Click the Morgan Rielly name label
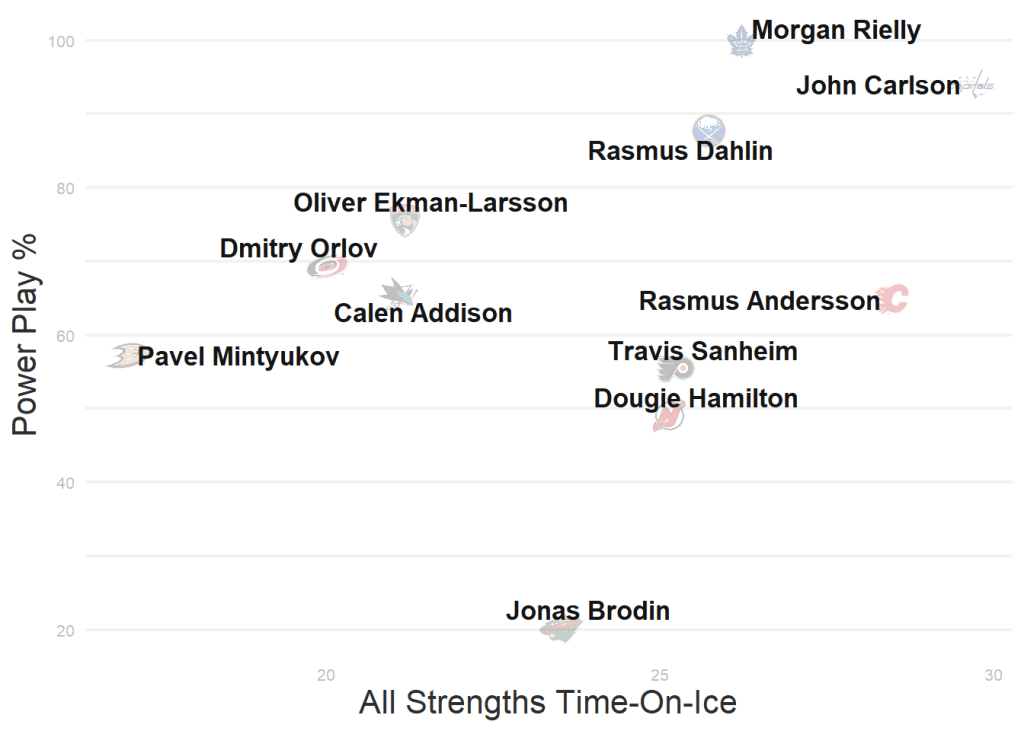Screen dimensions: 1024x731 point(836,30)
